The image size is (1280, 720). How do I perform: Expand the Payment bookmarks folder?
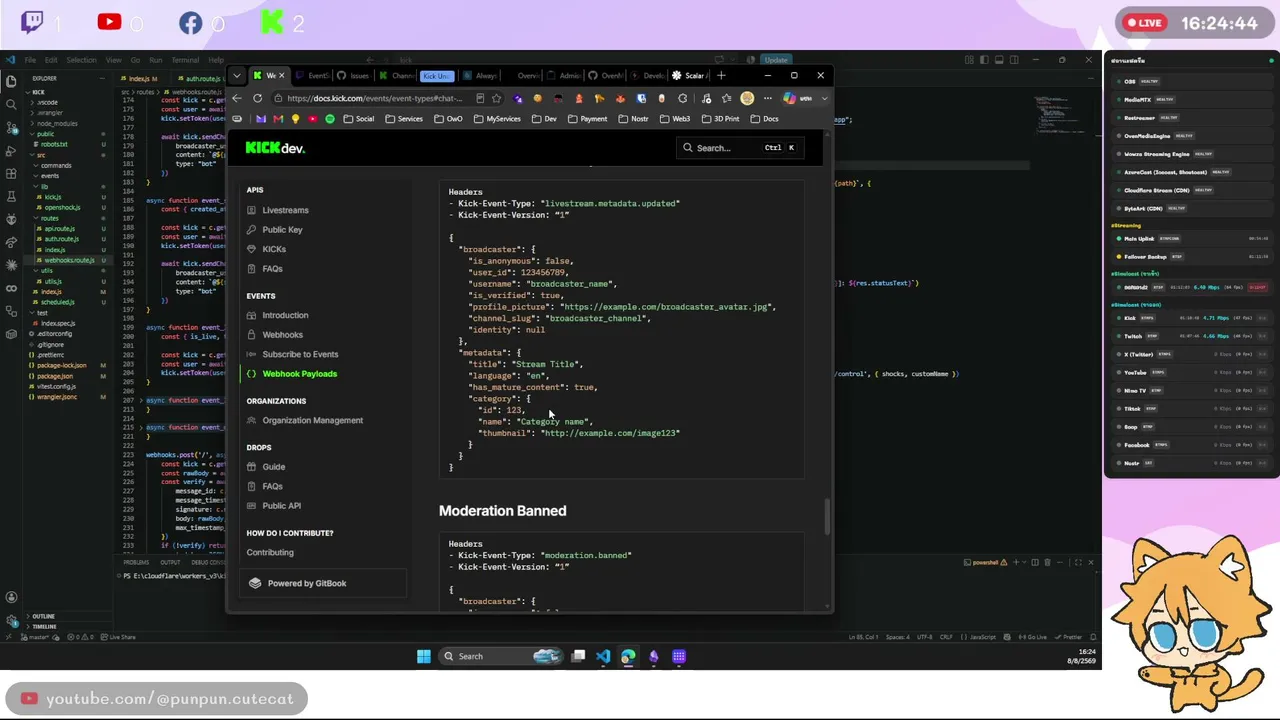pos(588,119)
